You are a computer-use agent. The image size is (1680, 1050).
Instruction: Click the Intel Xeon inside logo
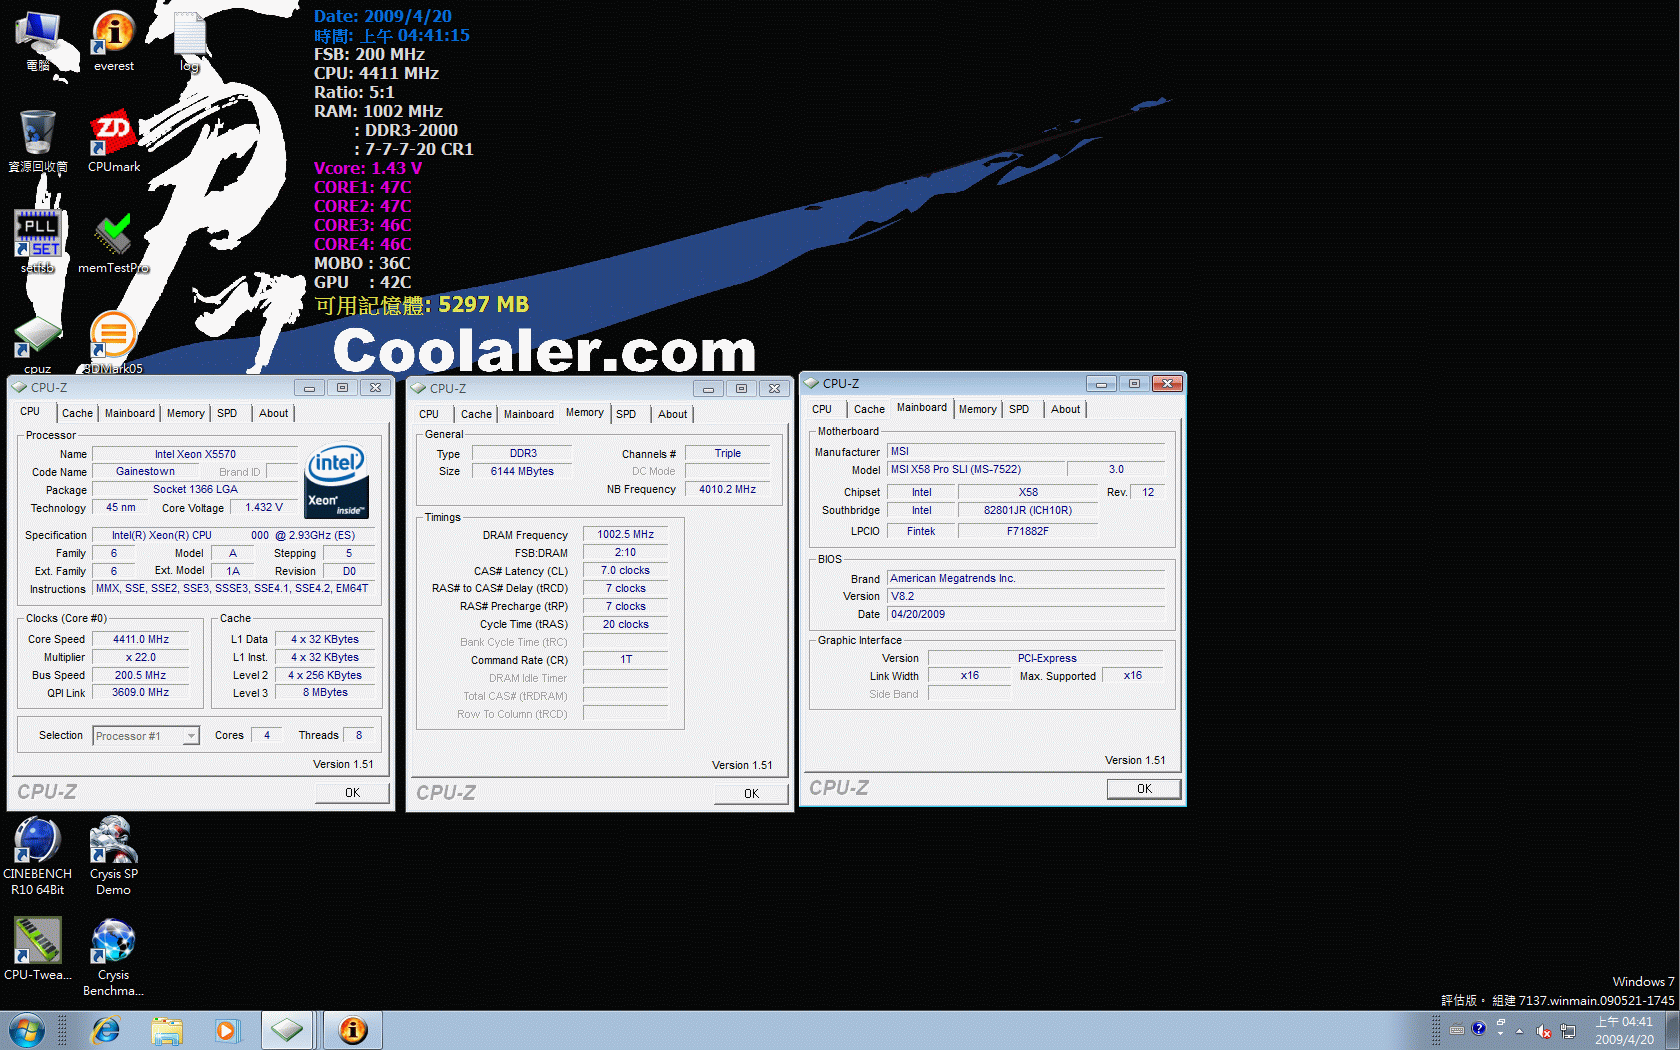(336, 482)
